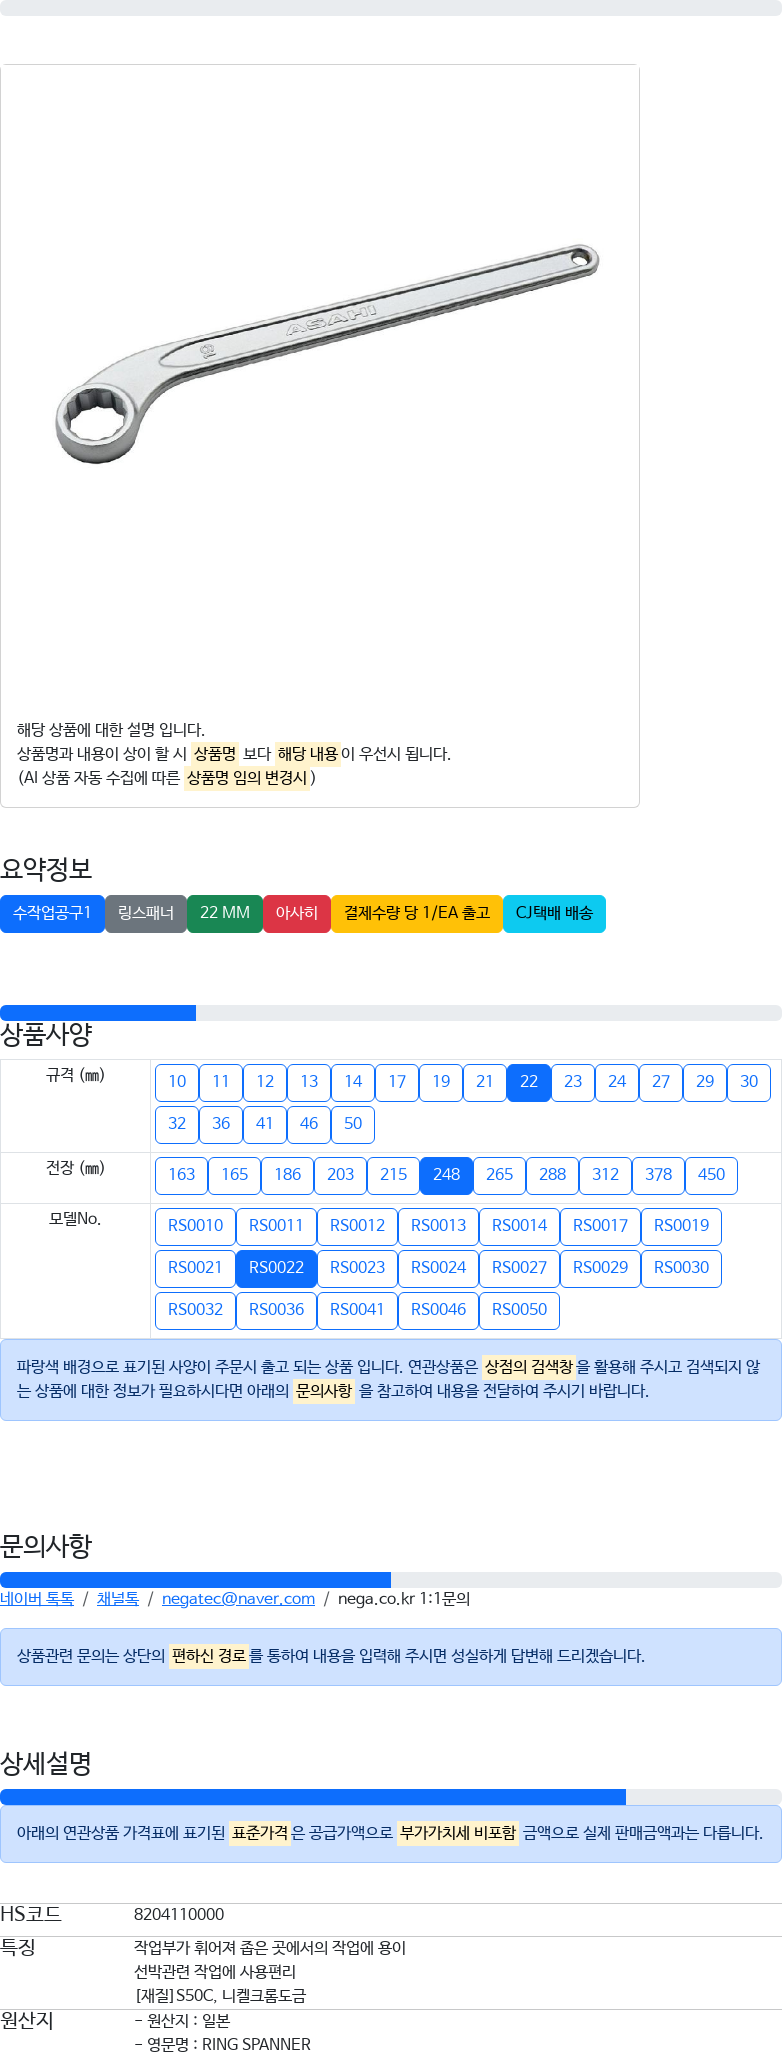This screenshot has width=782, height=2058.
Task: Choose the highlighted 248 length option
Action: coord(446,1175)
